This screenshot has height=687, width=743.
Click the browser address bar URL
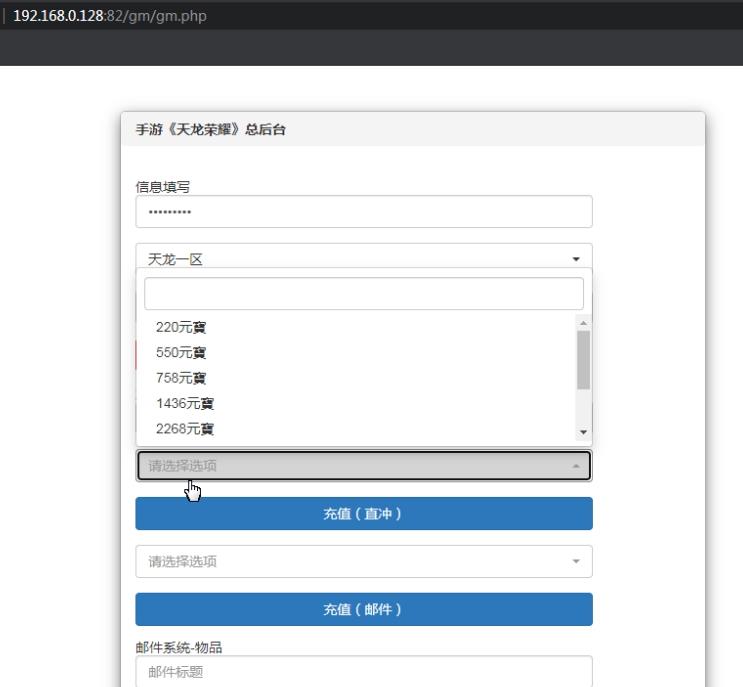[110, 16]
